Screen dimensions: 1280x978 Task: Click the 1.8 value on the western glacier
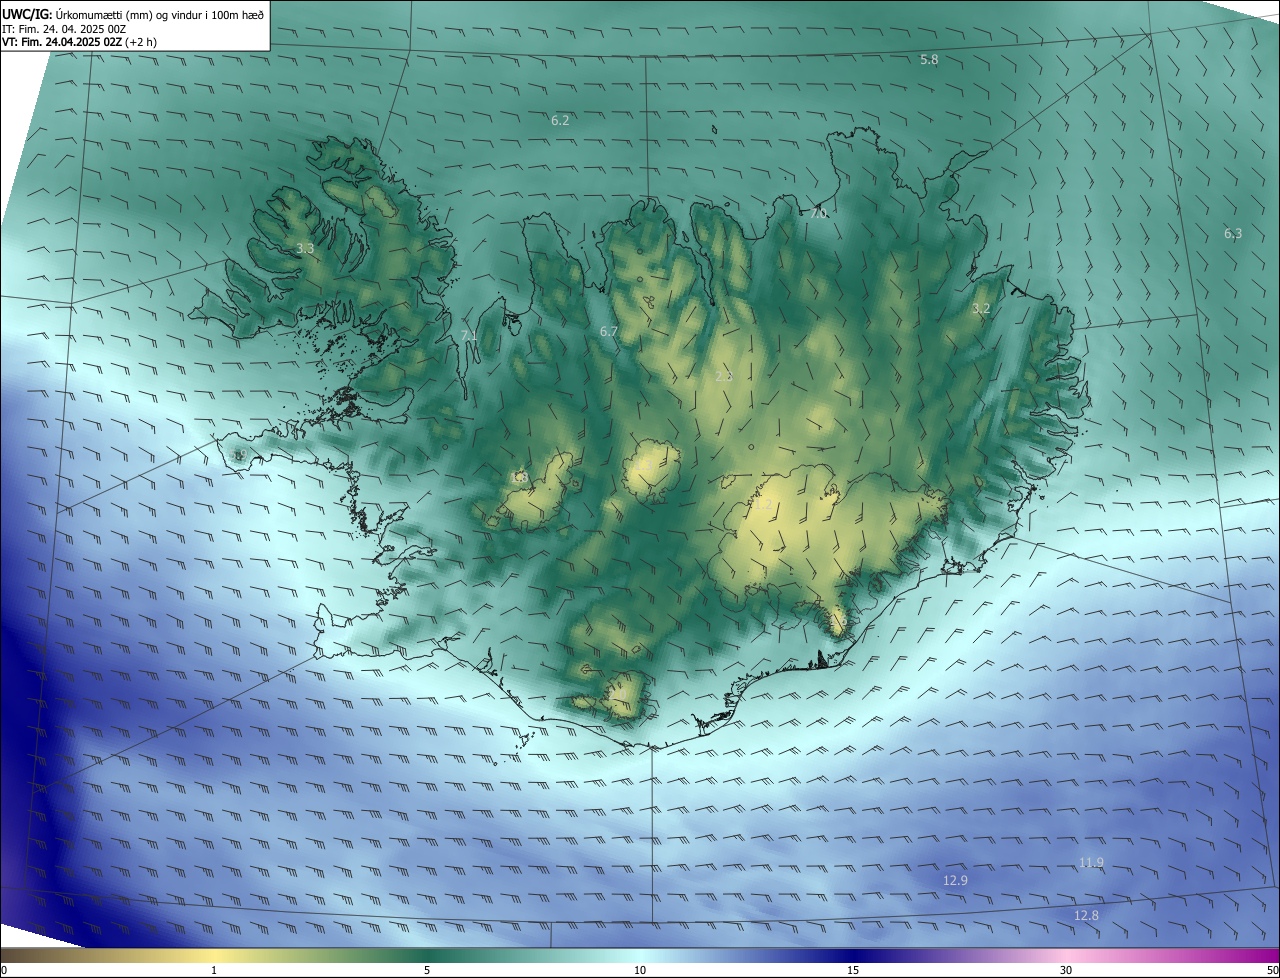519,478
